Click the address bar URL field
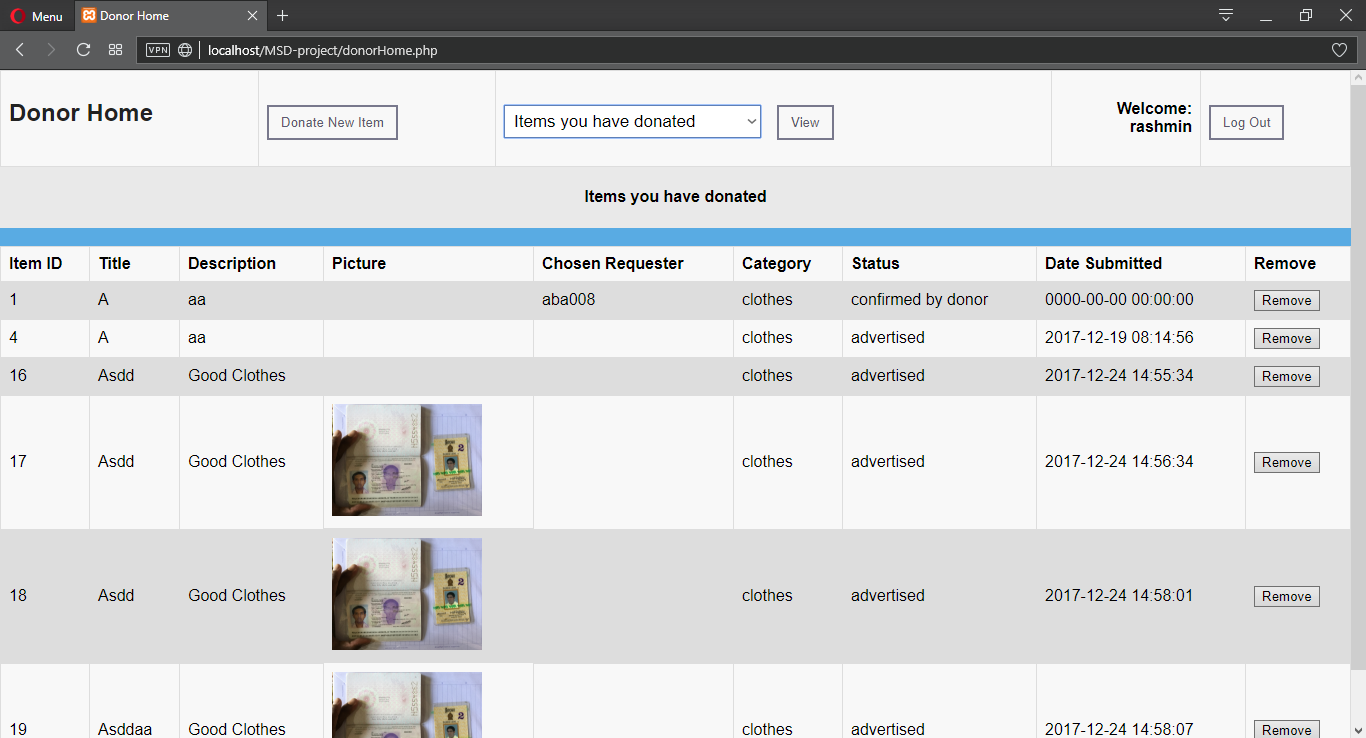The width and height of the screenshot is (1366, 738). click(x=700, y=50)
